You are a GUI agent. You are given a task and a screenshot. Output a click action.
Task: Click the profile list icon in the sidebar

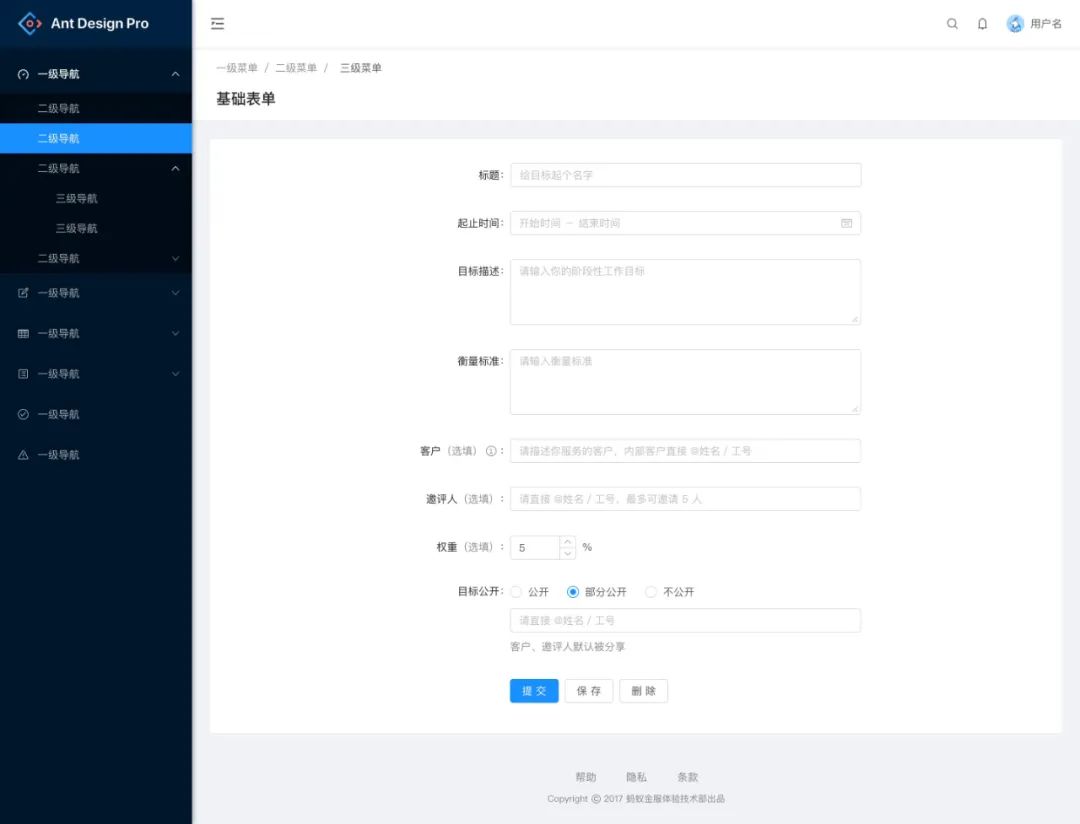pyautogui.click(x=23, y=373)
